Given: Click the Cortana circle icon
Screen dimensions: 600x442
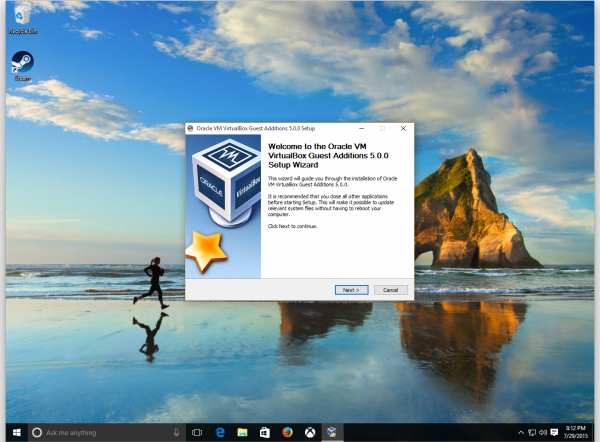Looking at the screenshot, I should [x=37, y=432].
